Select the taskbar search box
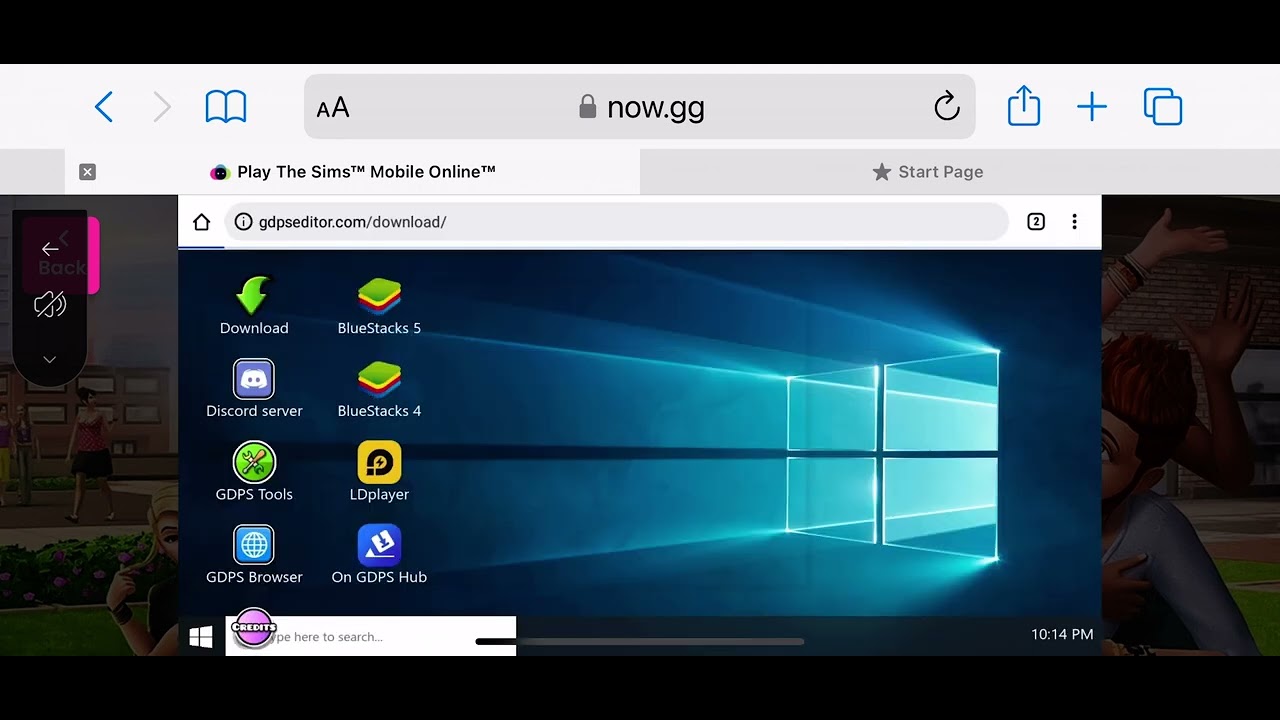This screenshot has height=720, width=1280. click(x=371, y=636)
